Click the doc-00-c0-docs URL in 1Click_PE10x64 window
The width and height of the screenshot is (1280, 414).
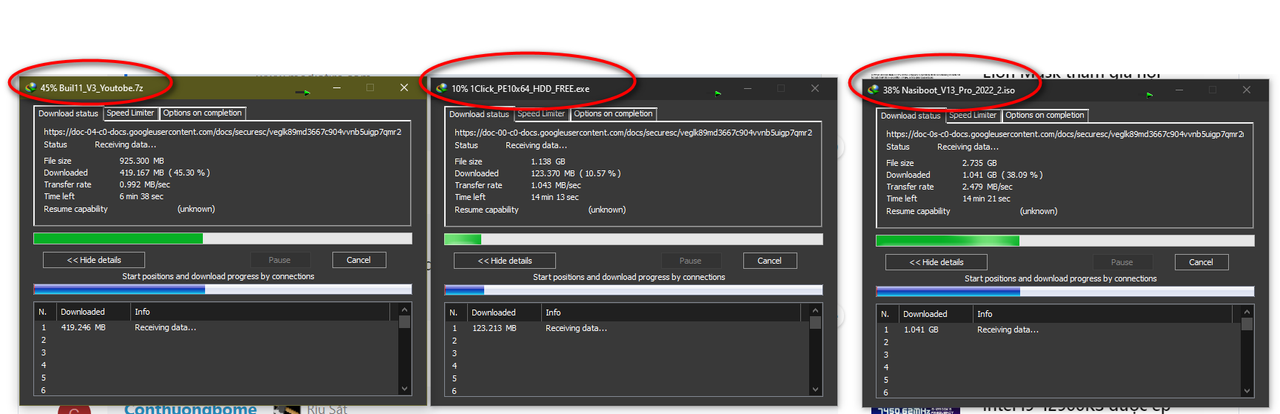click(633, 132)
